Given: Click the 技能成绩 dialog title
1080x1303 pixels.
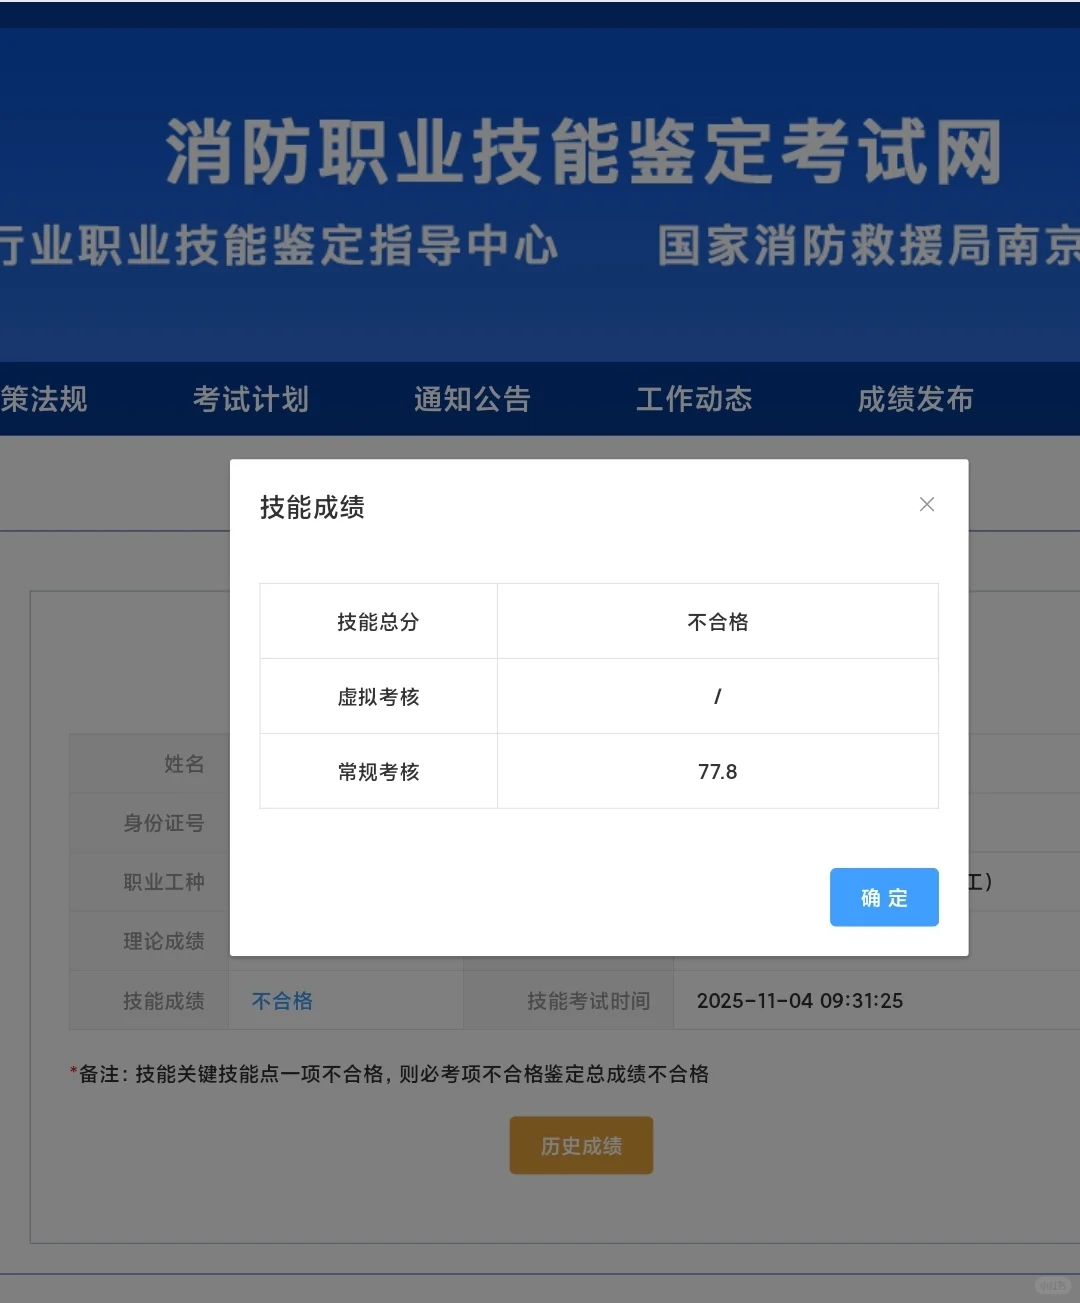Looking at the screenshot, I should (x=313, y=507).
